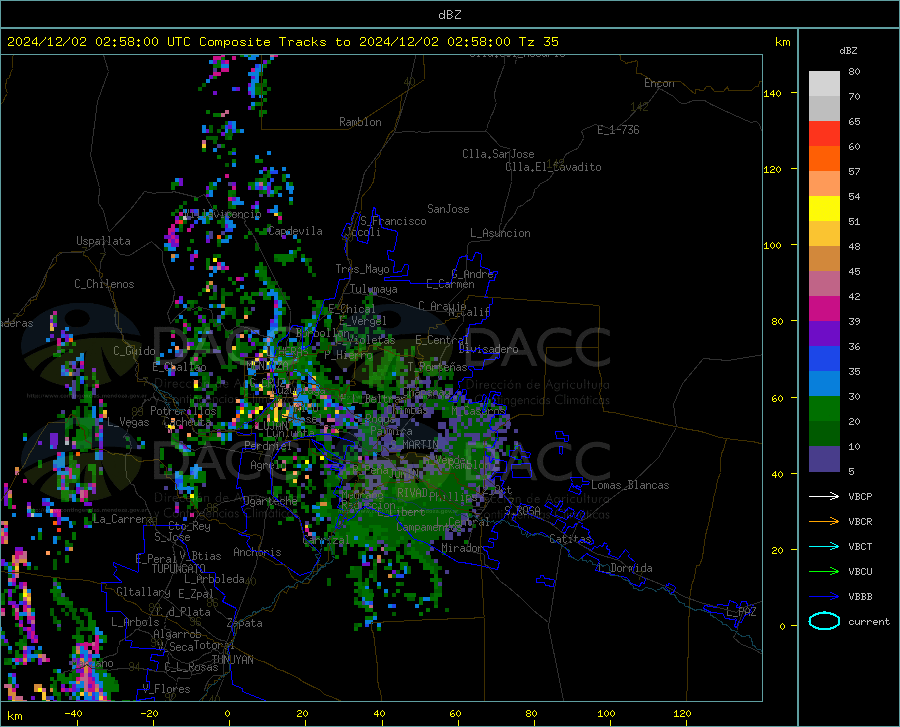
Task: Click the VBCU legend label
Action: [860, 572]
